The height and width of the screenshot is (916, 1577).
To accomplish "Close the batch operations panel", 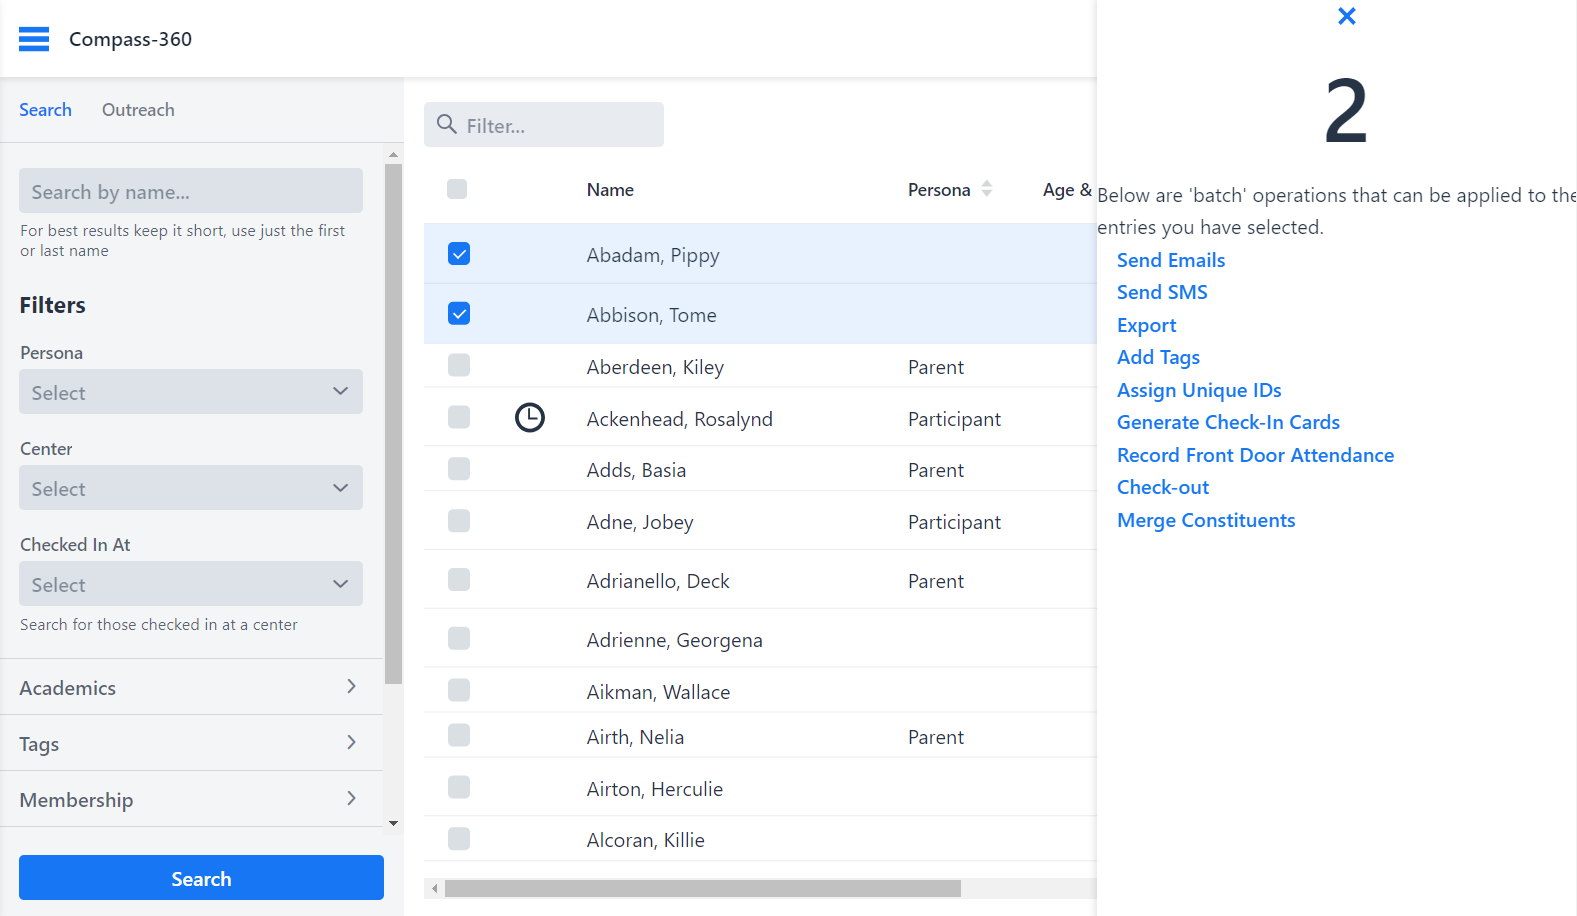I will pos(1346,16).
